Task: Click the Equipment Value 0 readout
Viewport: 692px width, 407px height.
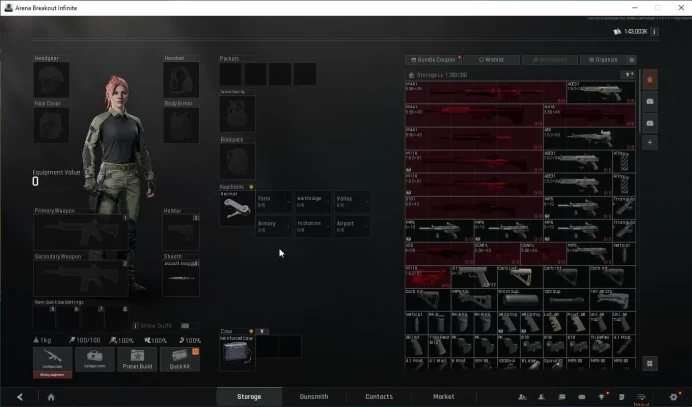Action: [36, 181]
